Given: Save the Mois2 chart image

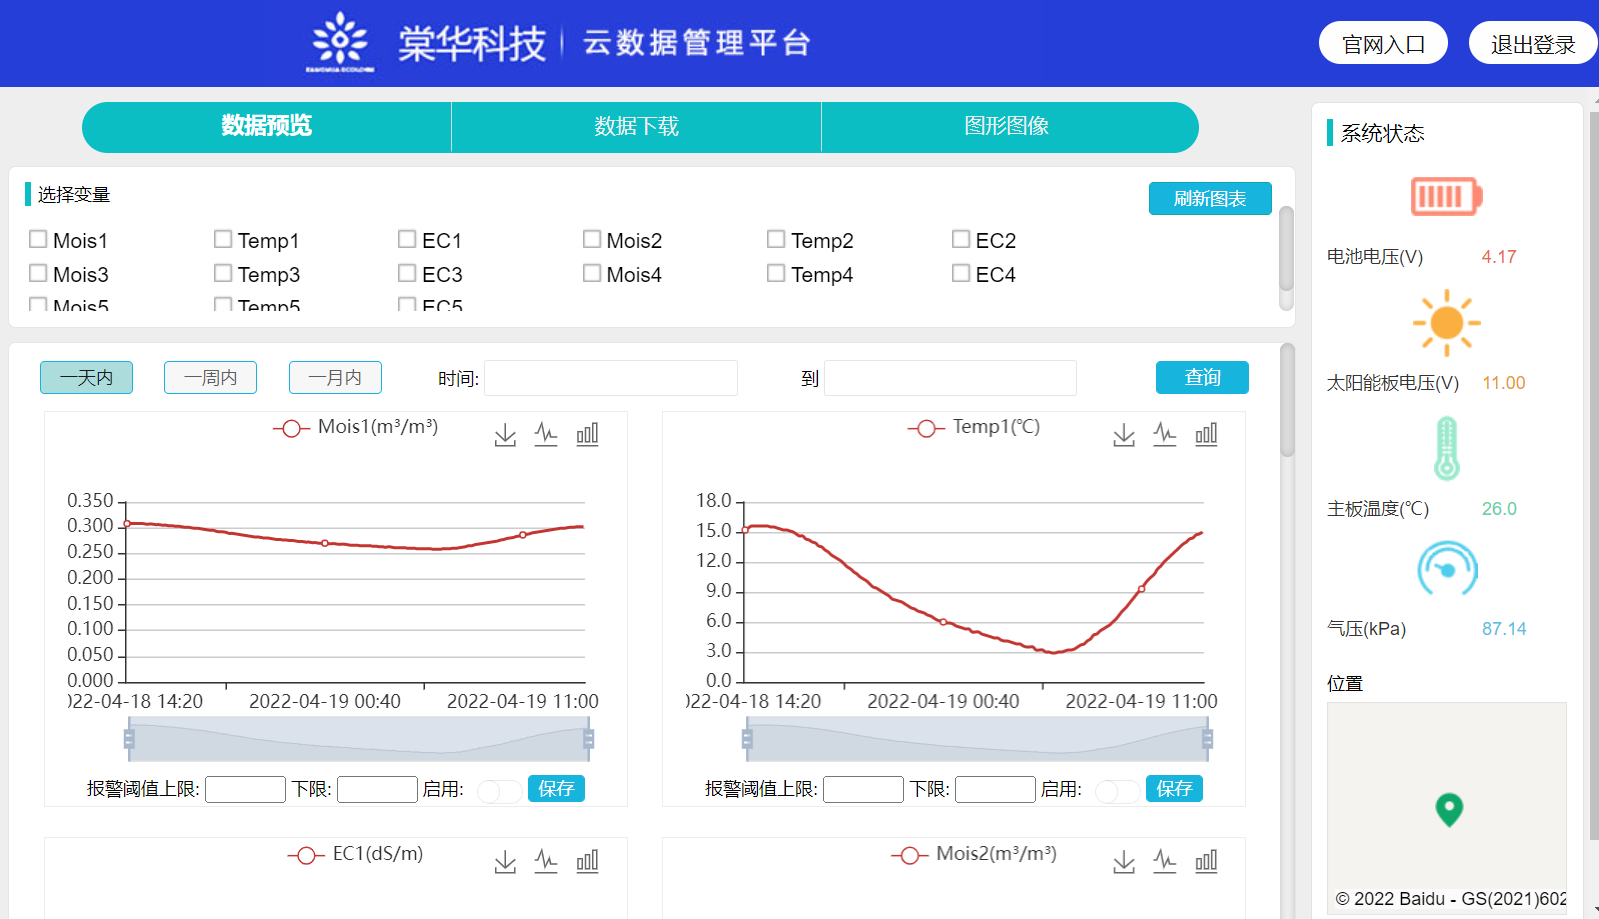Looking at the screenshot, I should point(1124,862).
